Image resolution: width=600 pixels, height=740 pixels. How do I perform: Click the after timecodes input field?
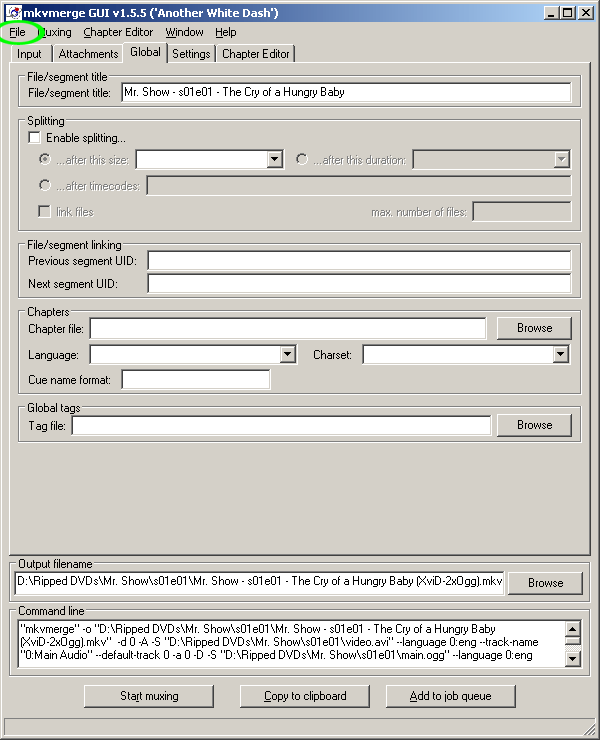point(359,185)
